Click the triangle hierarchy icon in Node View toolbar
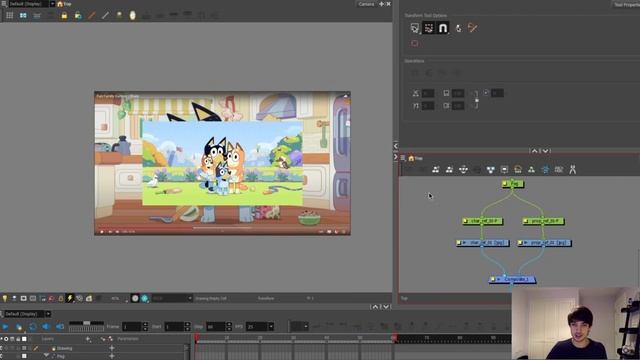Viewport: 640px width, 360px height. tap(531, 169)
